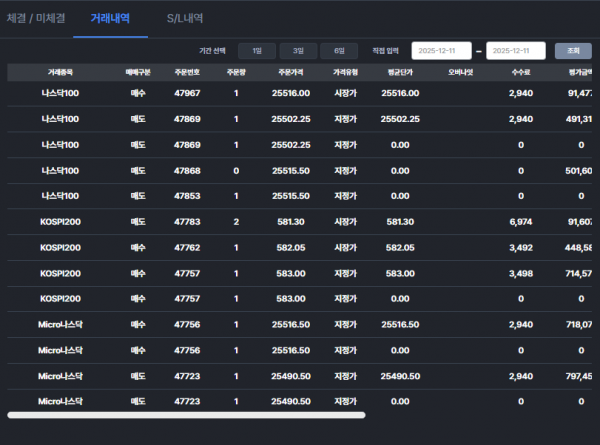Click average price 25516.00 in the 47967 row

400,93
